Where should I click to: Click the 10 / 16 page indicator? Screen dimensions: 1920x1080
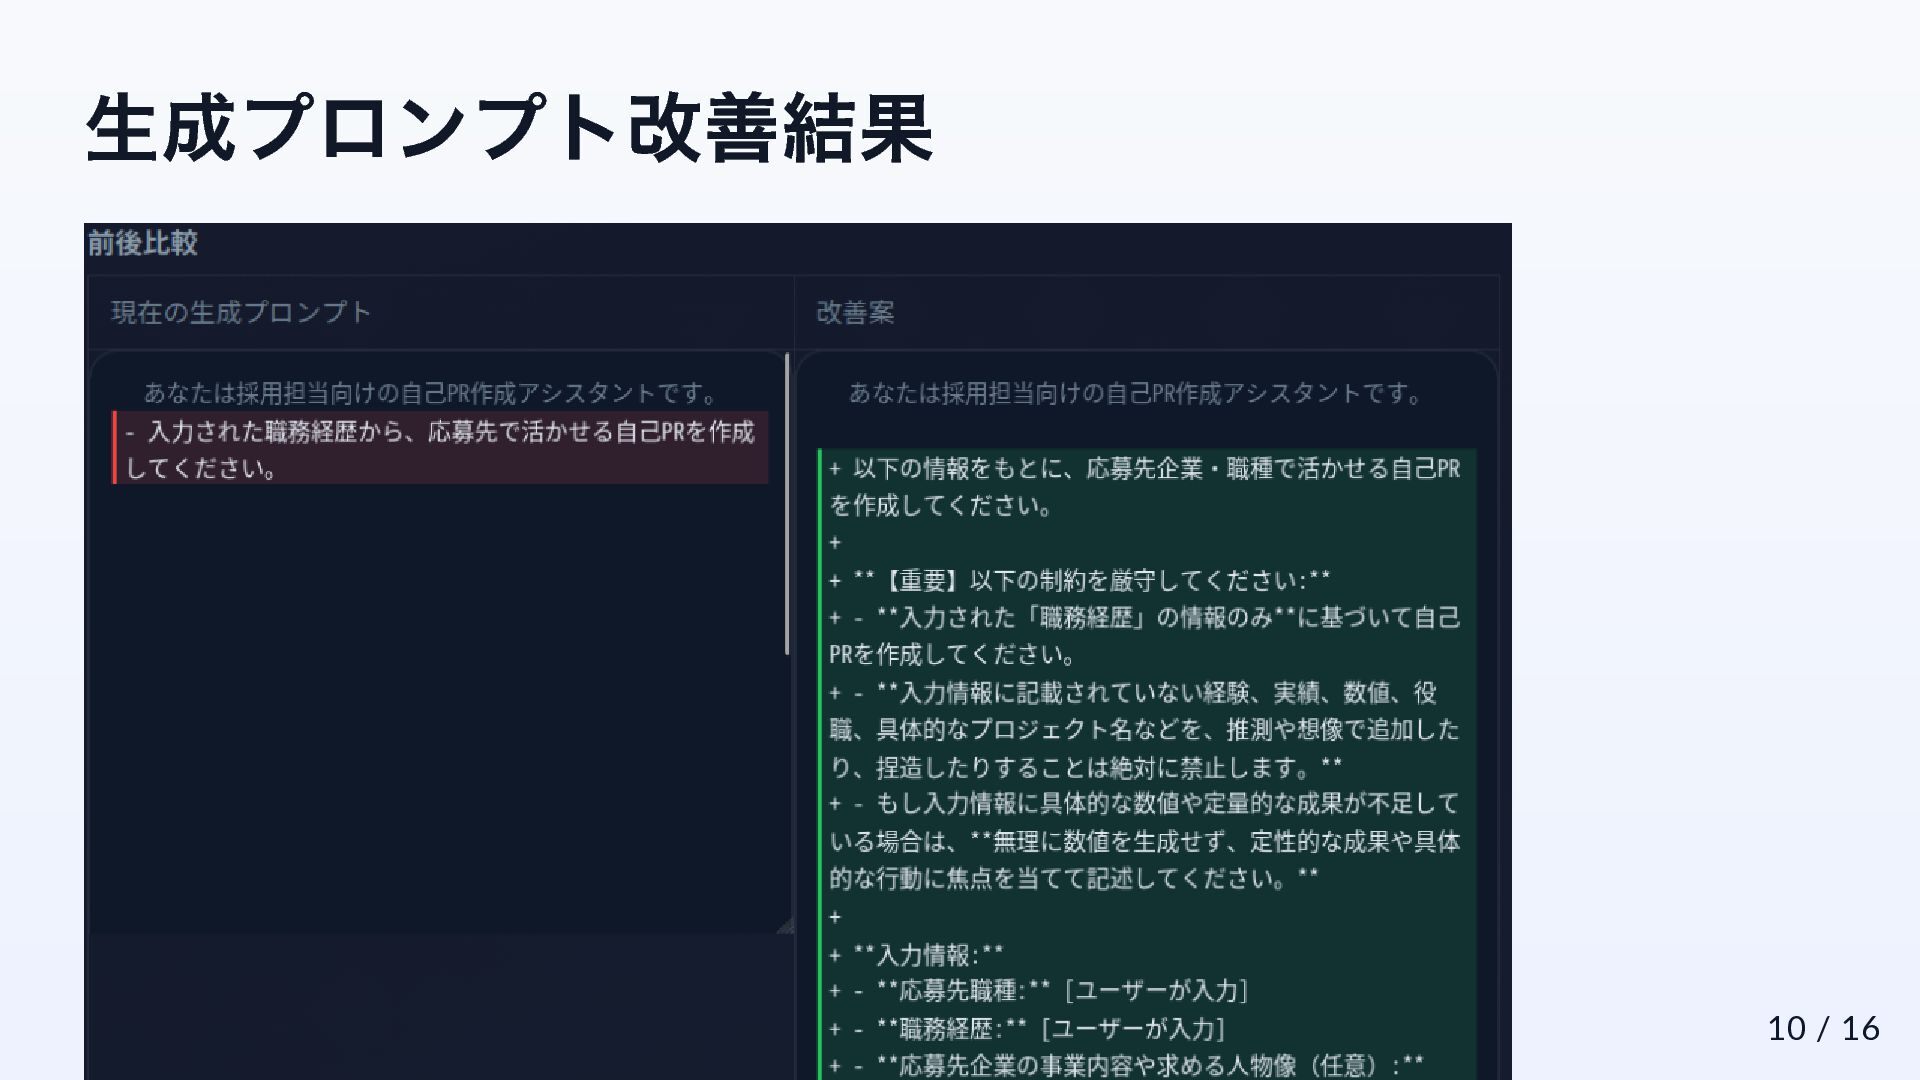coord(1823,1028)
